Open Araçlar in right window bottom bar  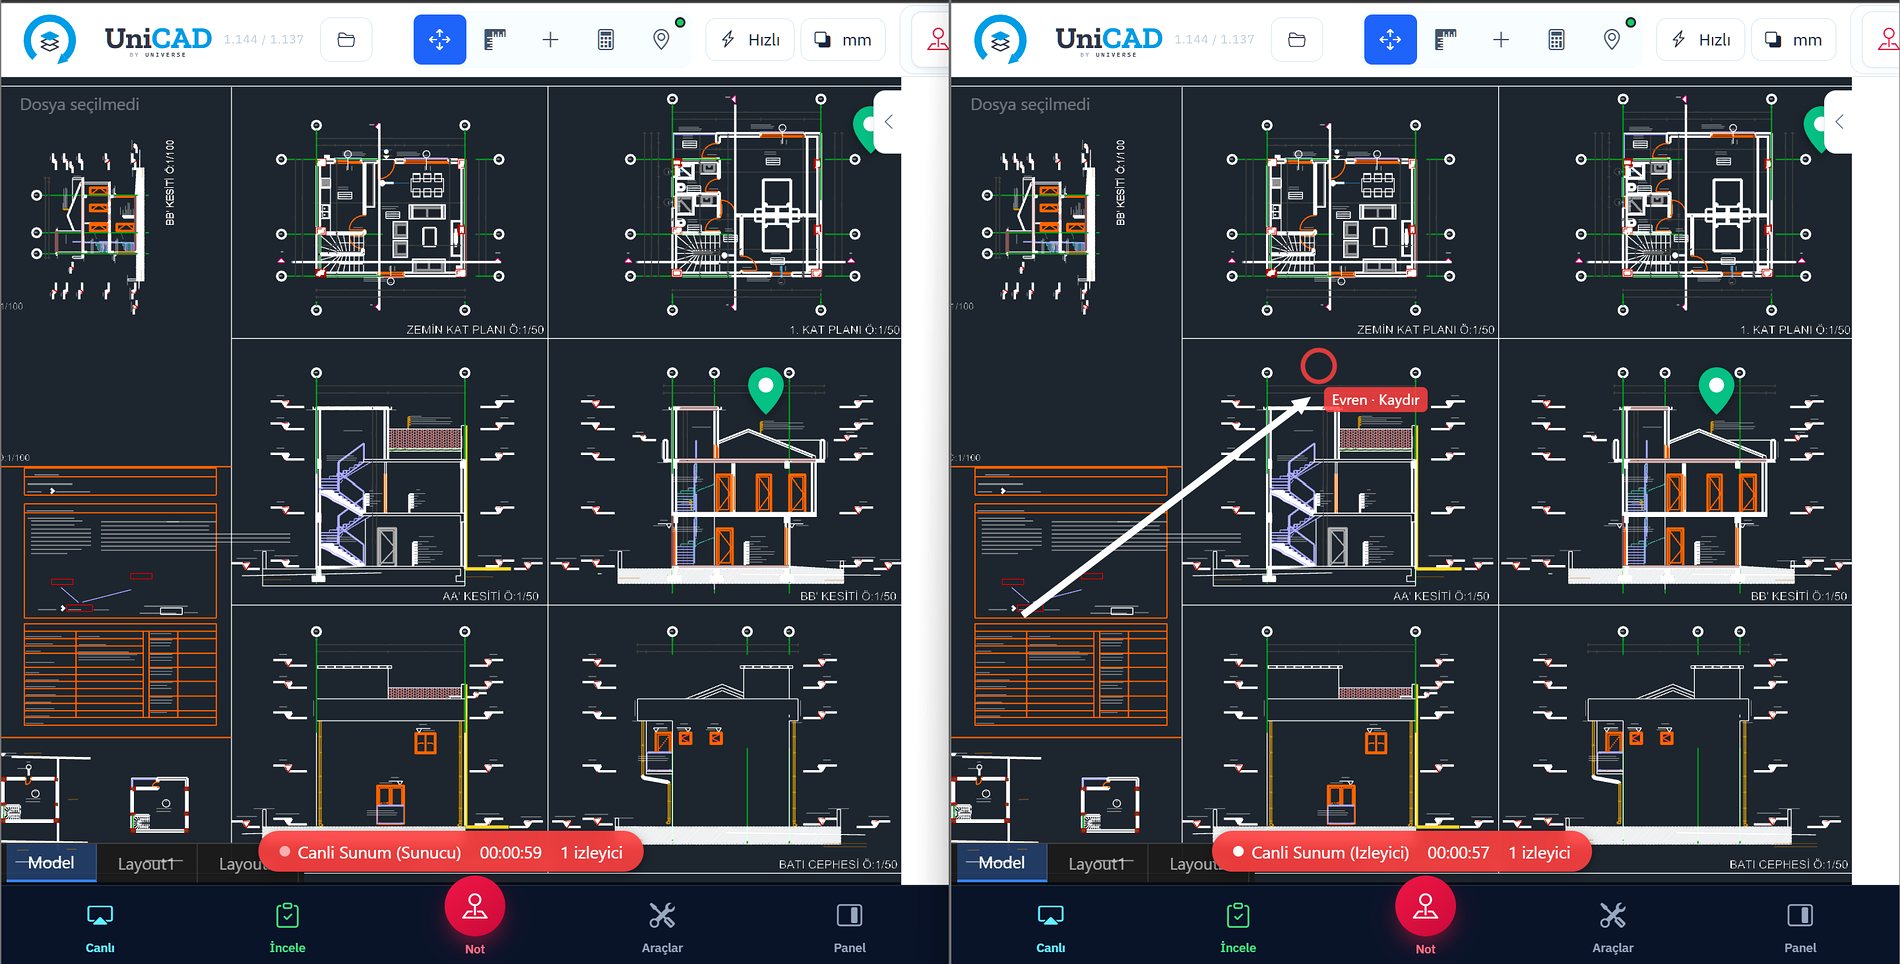pos(1613,928)
